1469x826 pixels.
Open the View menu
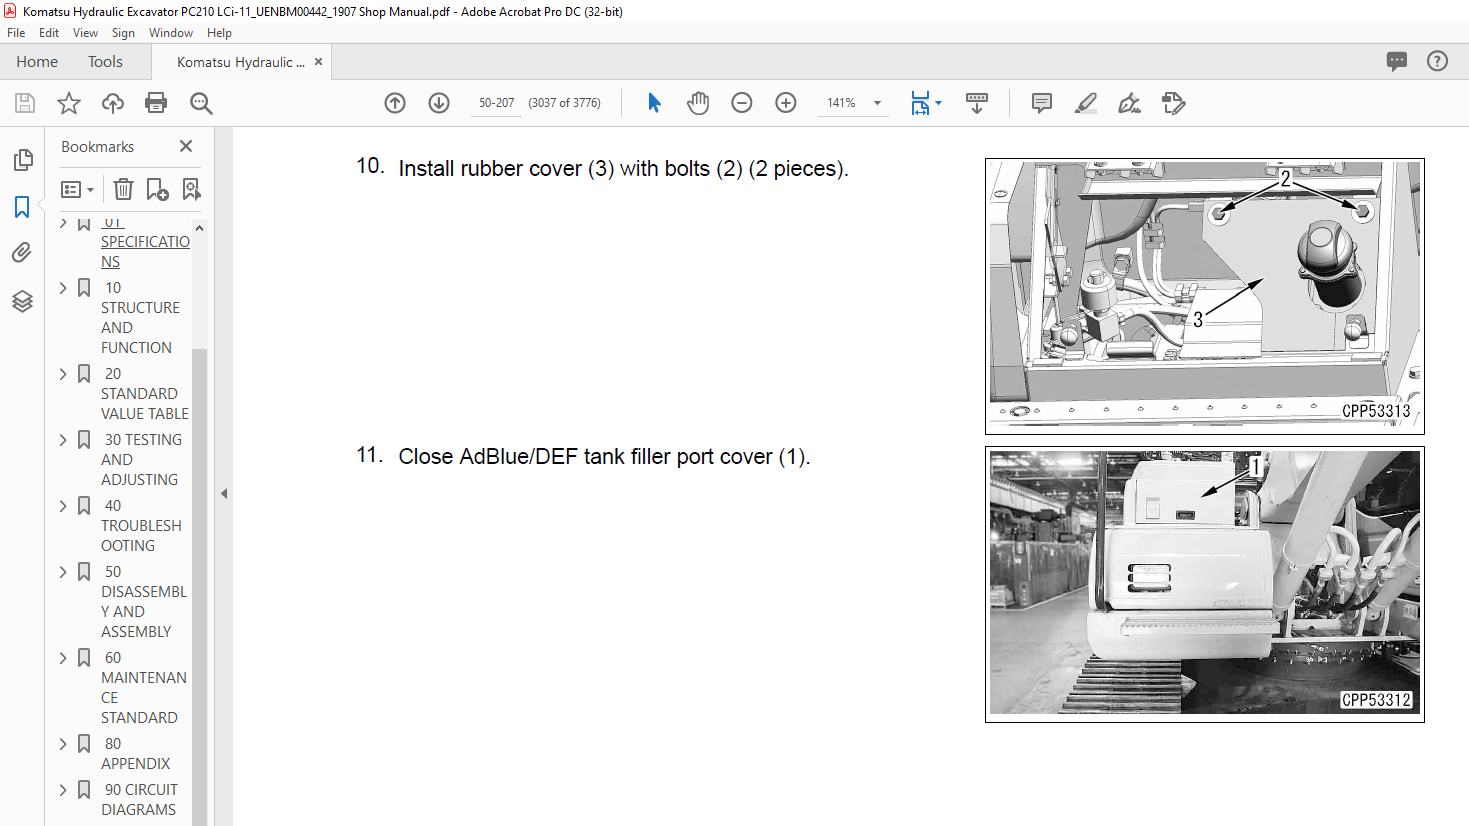(x=86, y=33)
